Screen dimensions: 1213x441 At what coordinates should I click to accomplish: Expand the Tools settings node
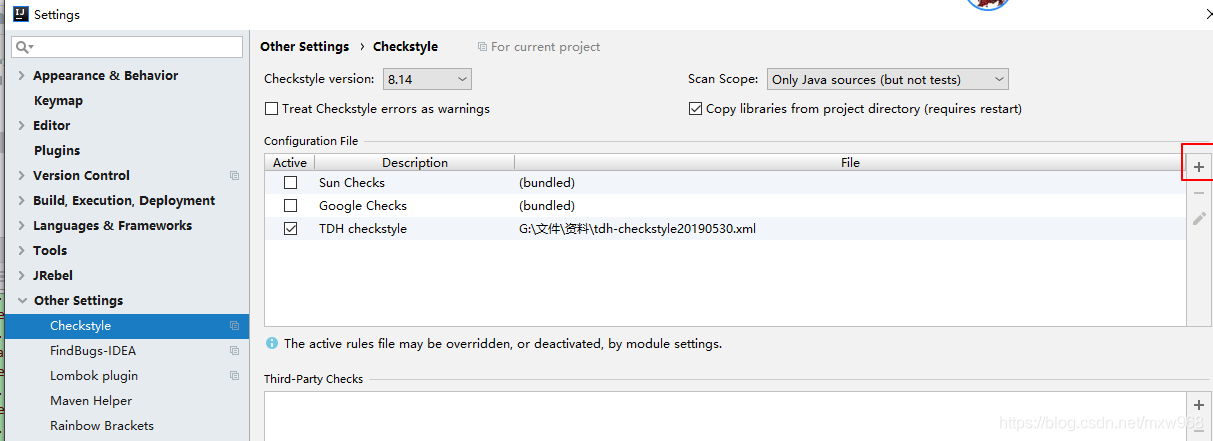click(x=22, y=251)
